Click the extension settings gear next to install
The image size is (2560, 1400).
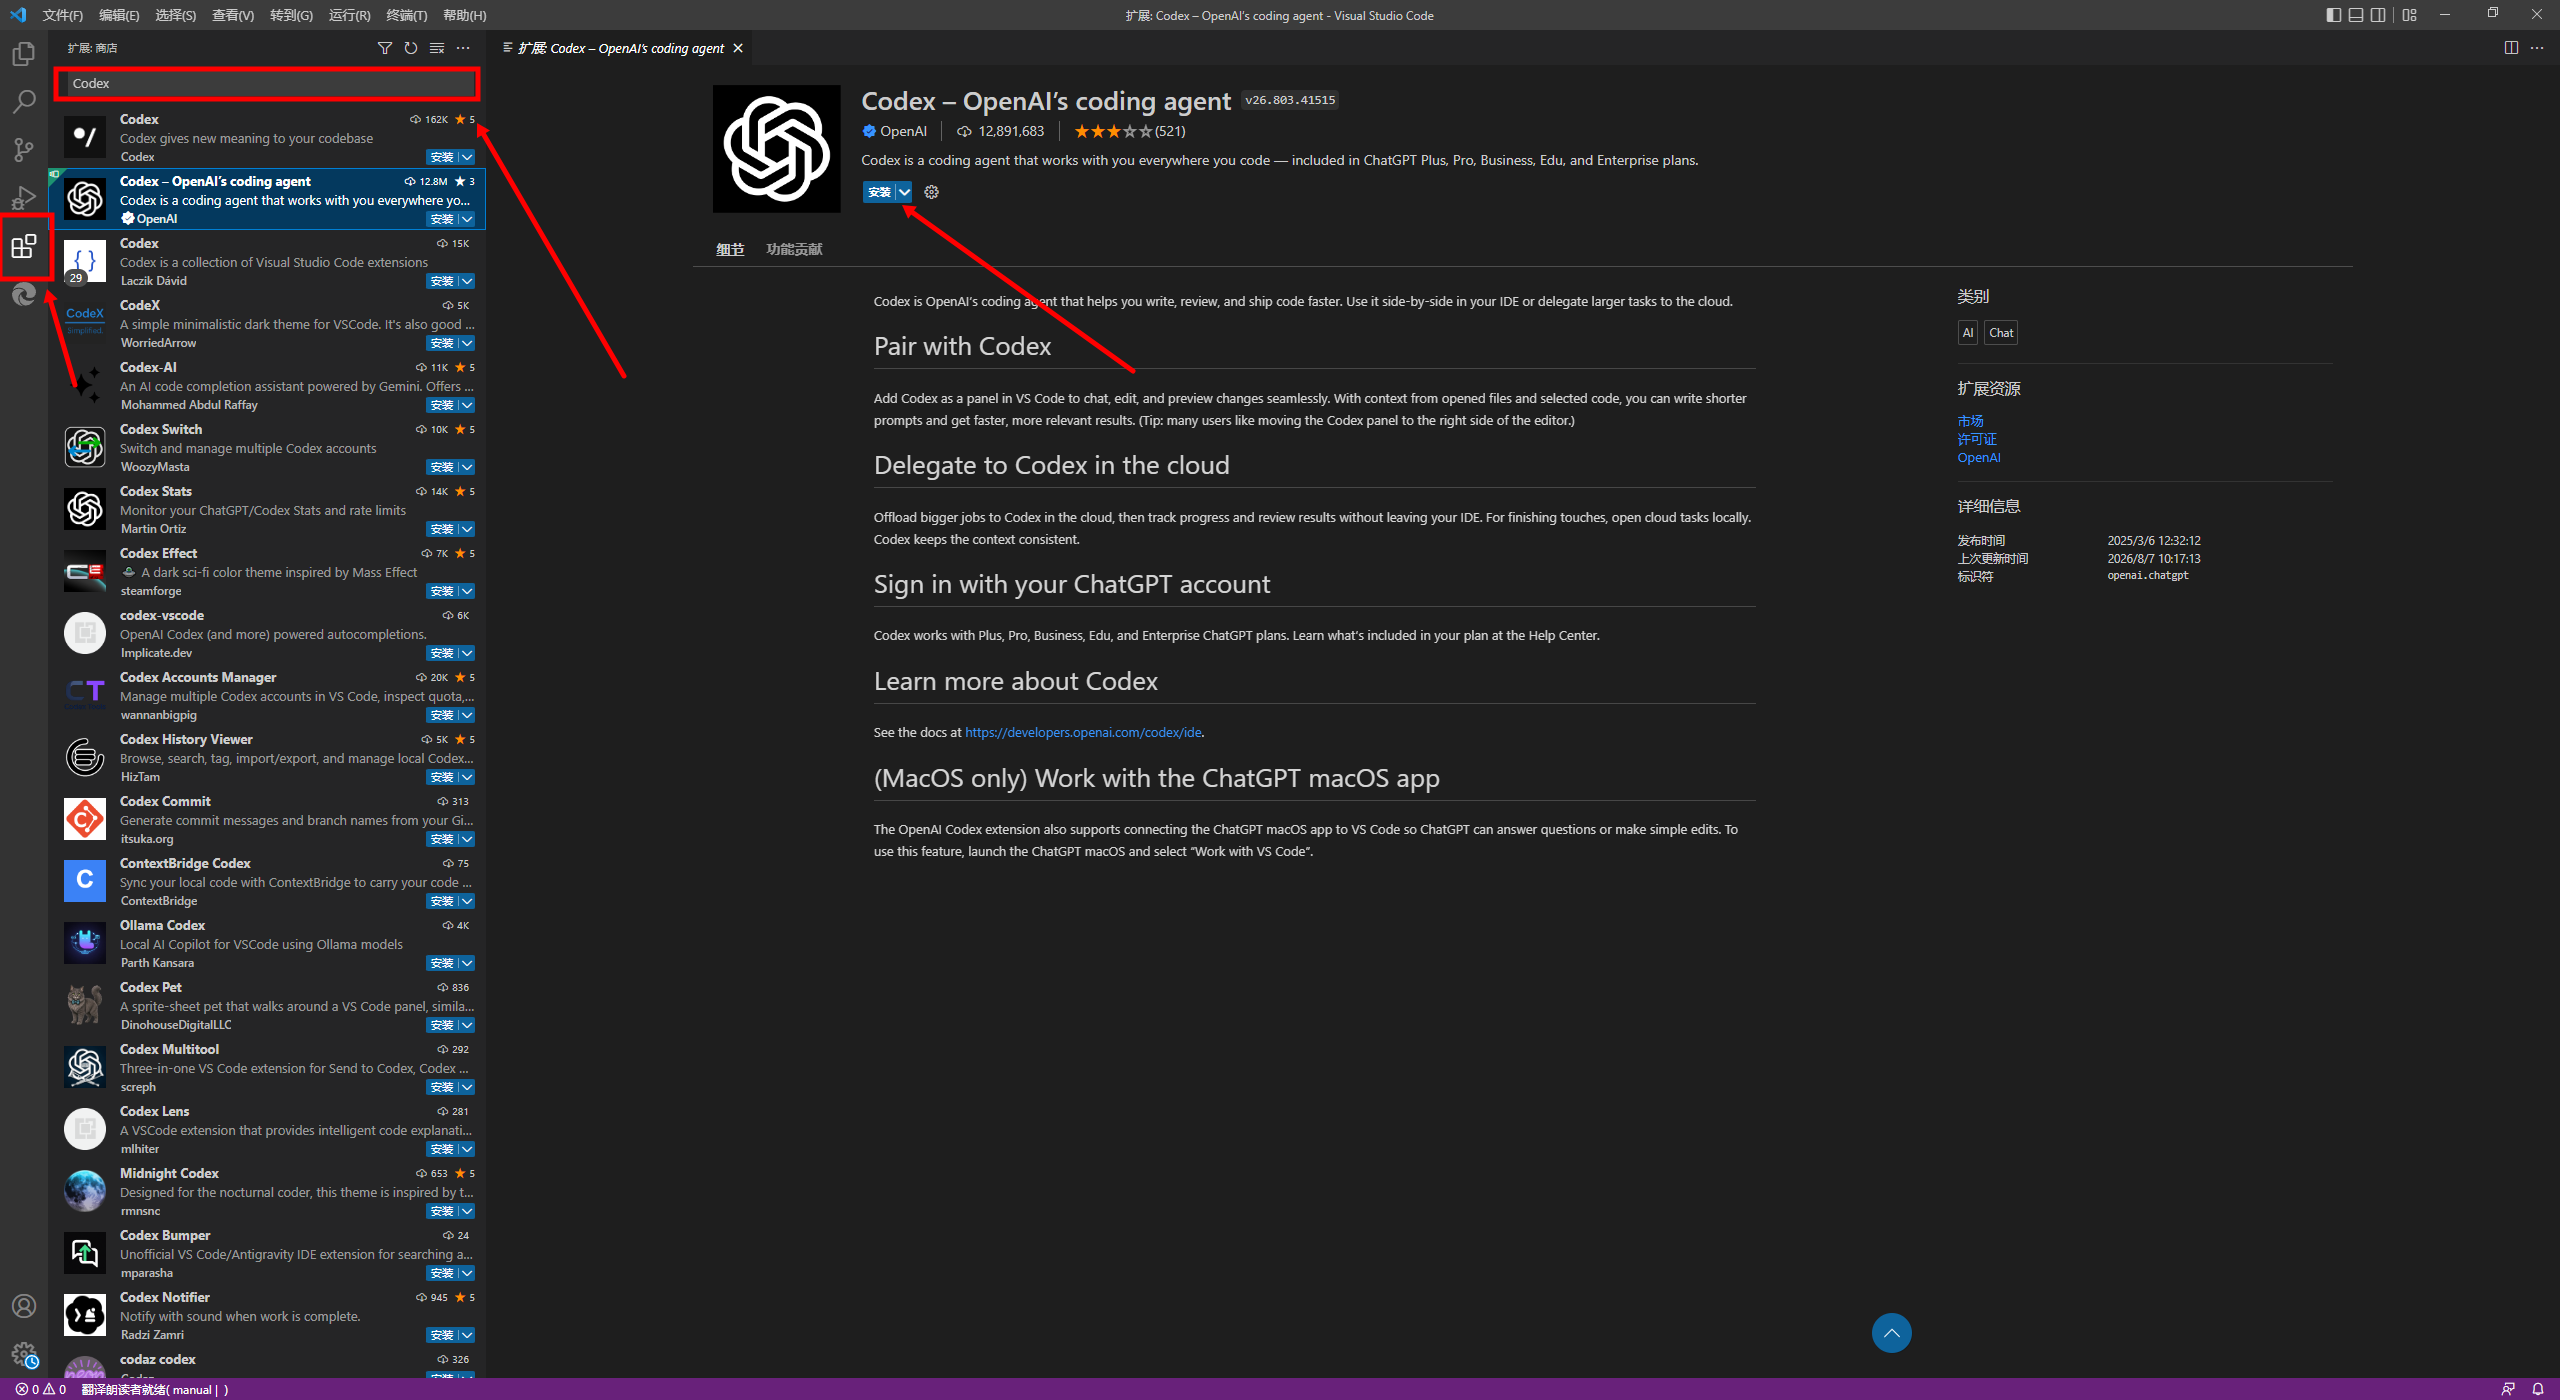click(932, 192)
